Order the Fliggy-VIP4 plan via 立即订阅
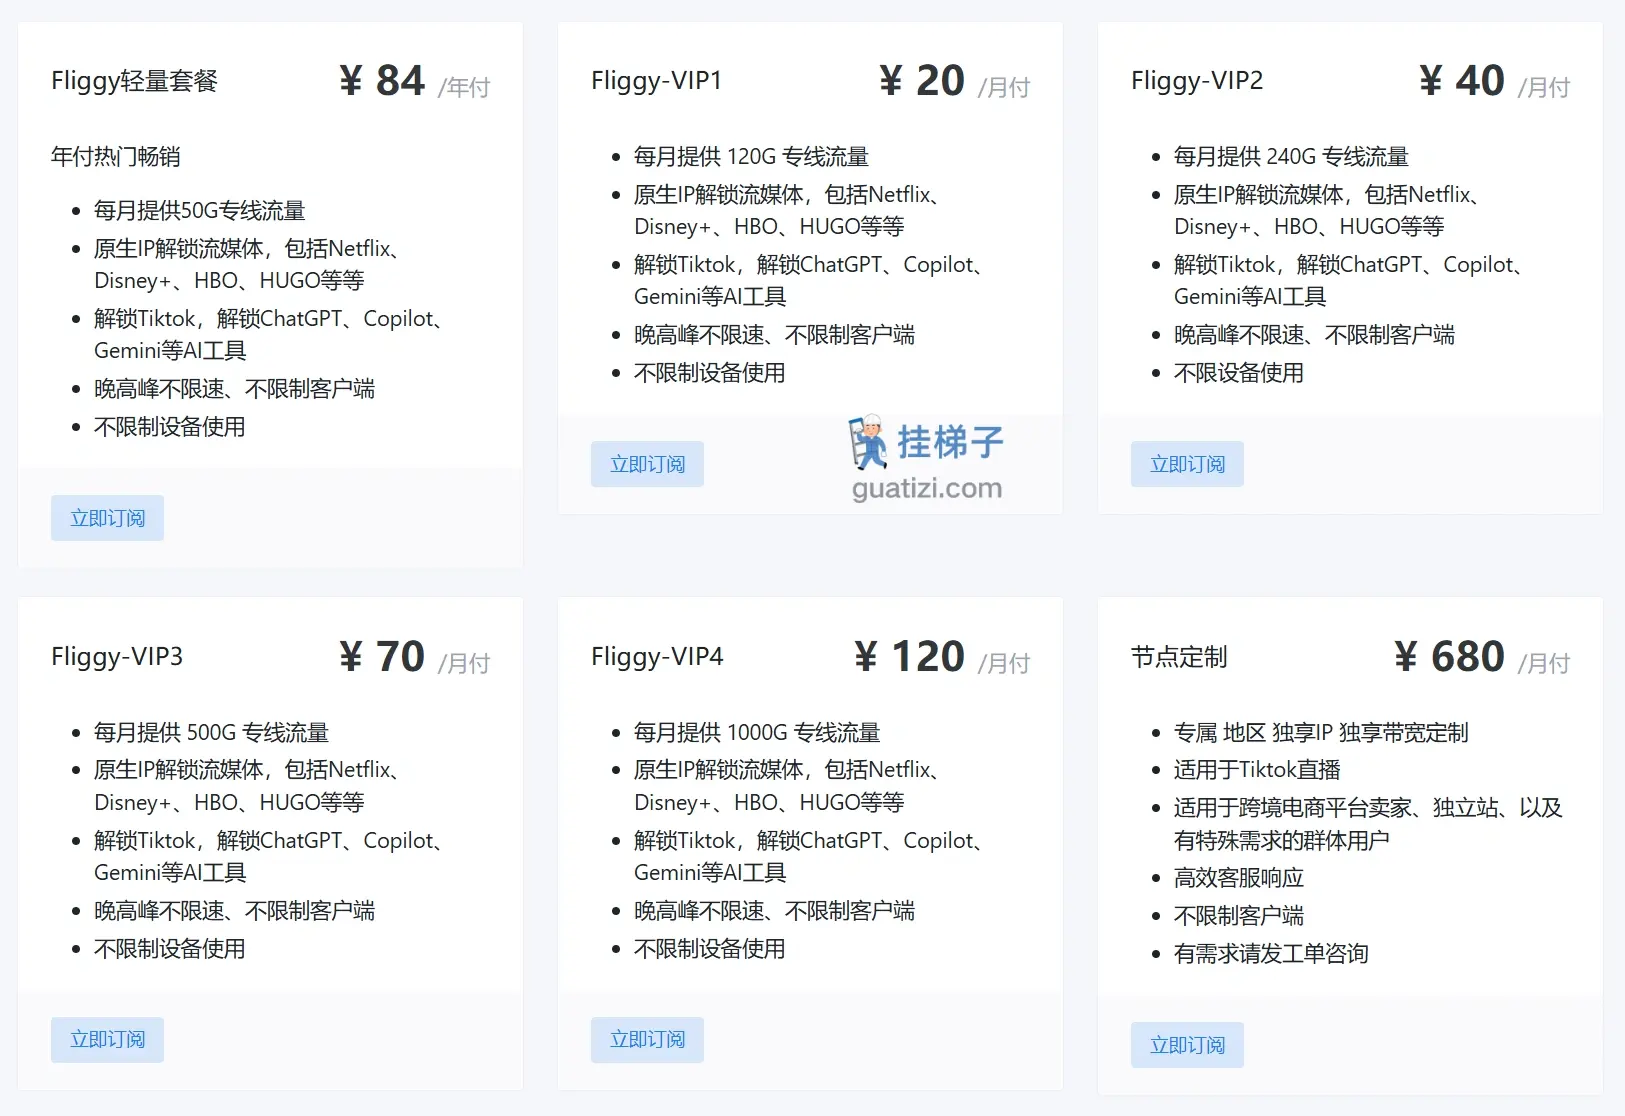 pos(647,1040)
